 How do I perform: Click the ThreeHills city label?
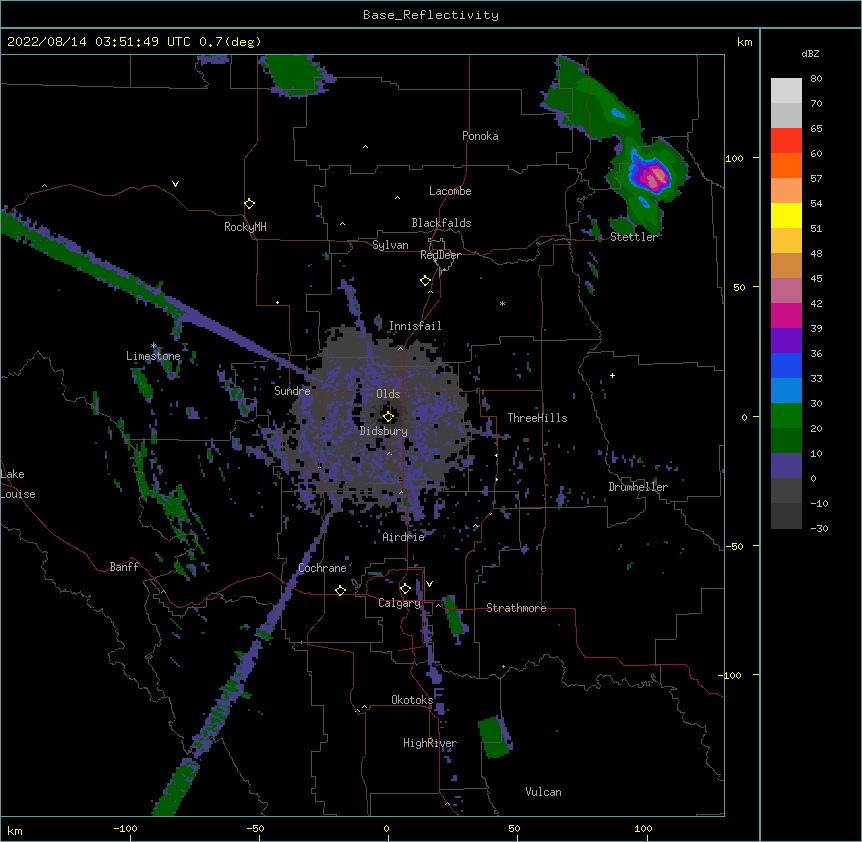537,418
